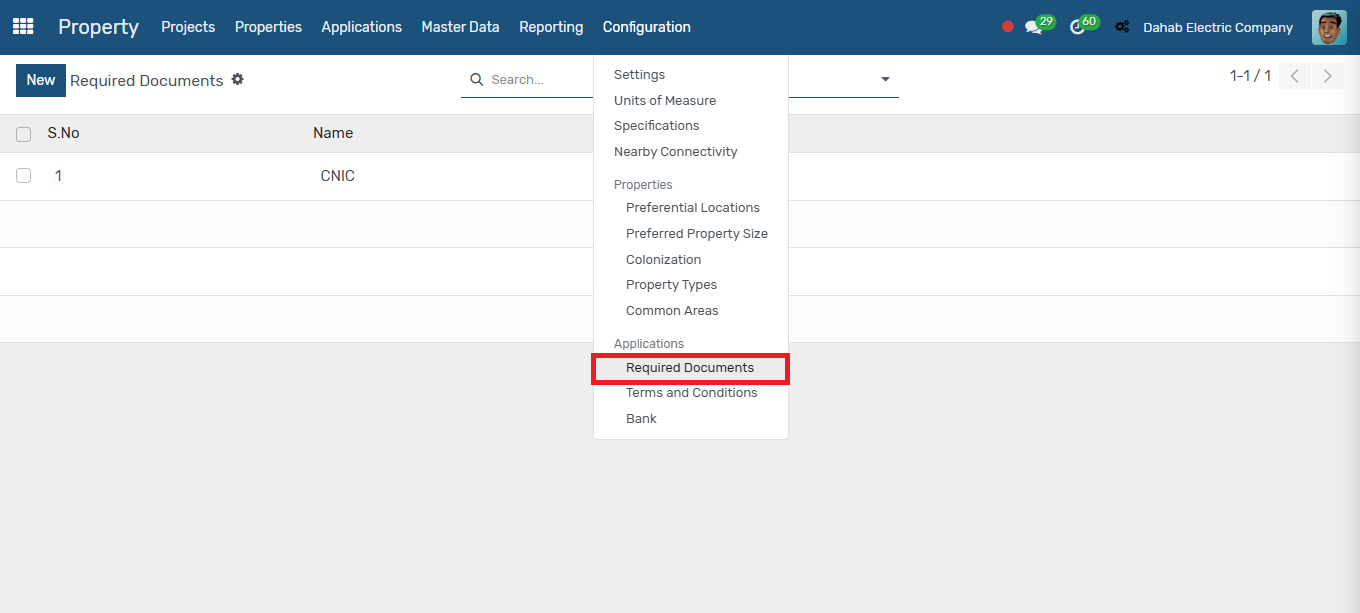Viewport: 1360px width, 613px height.
Task: Open the Applications top menu
Action: coord(362,27)
